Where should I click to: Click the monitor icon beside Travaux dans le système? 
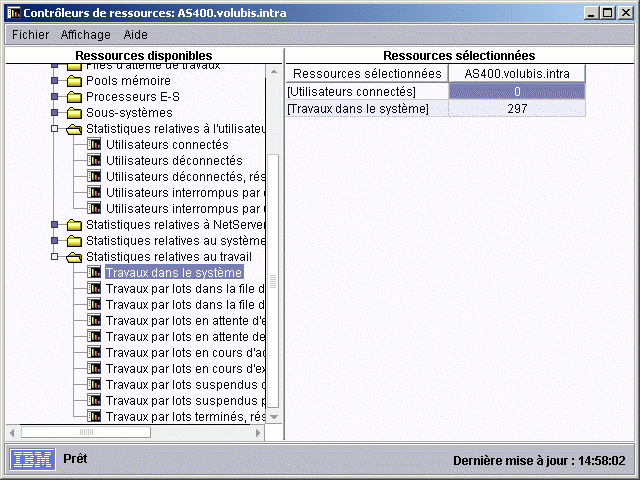[94, 272]
